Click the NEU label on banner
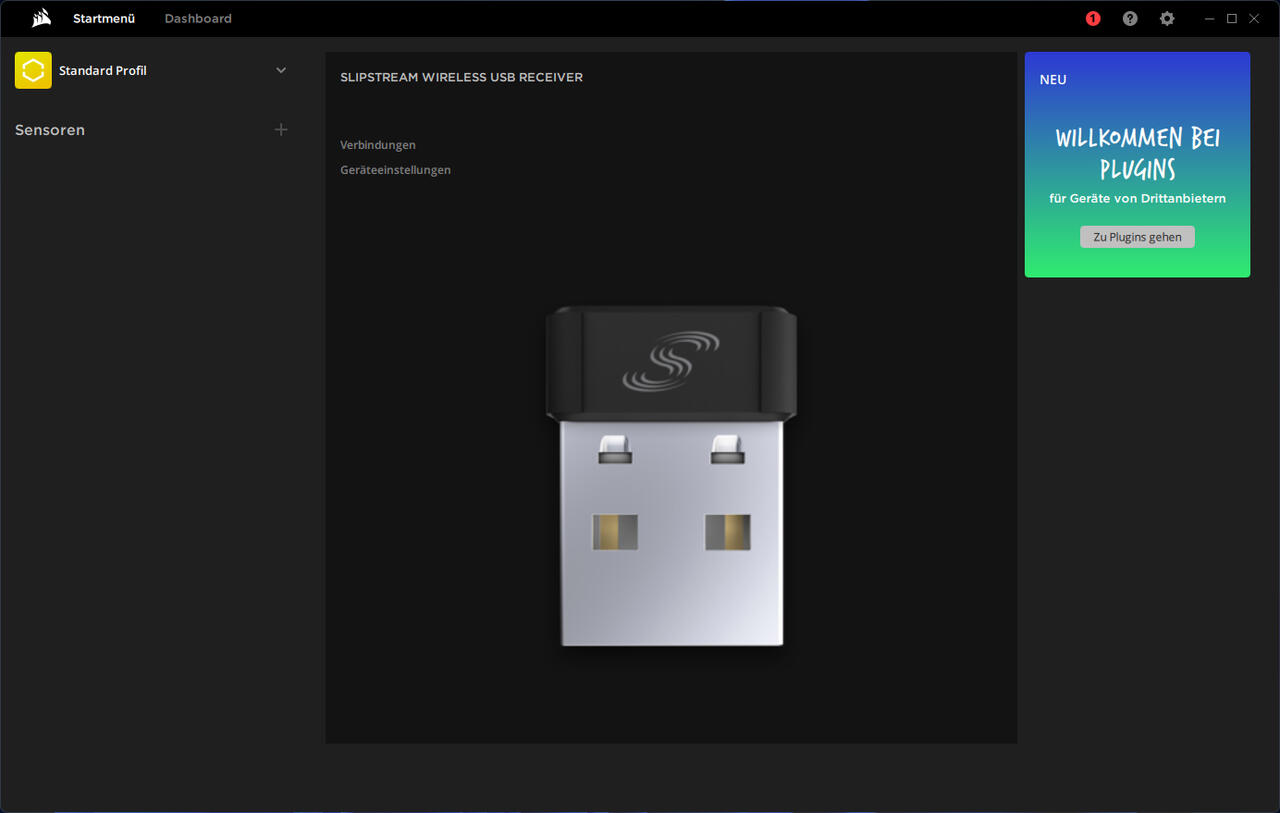This screenshot has height=813, width=1280. pyautogui.click(x=1053, y=80)
